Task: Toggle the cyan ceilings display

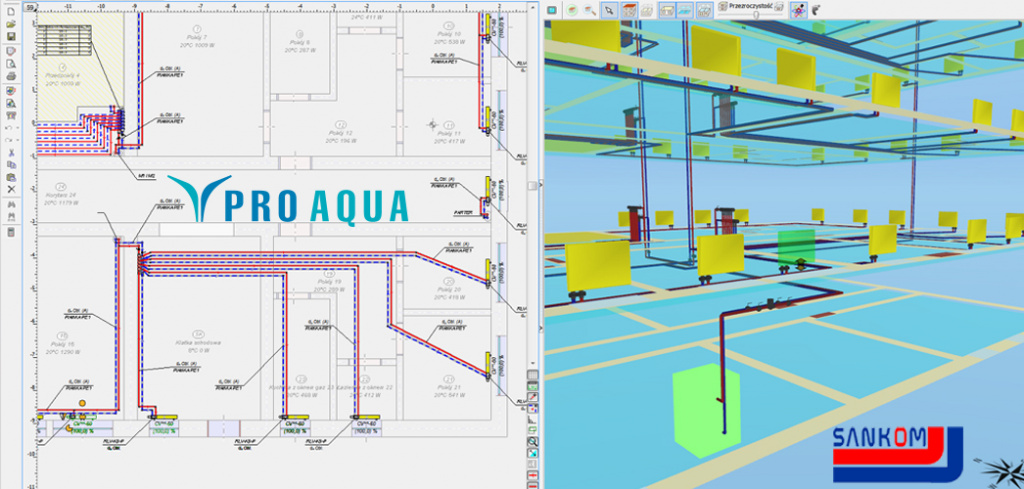Action: coord(685,10)
